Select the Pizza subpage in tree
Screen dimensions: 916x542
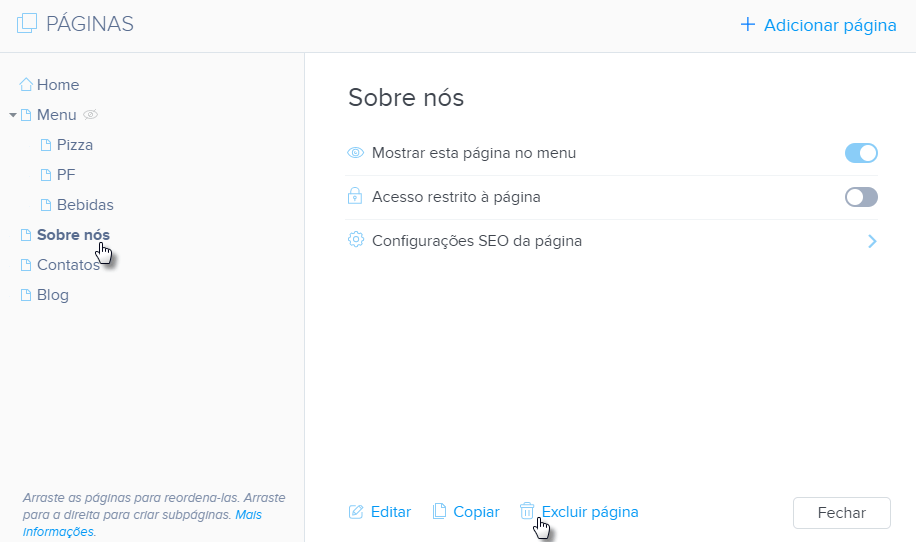[x=74, y=145]
